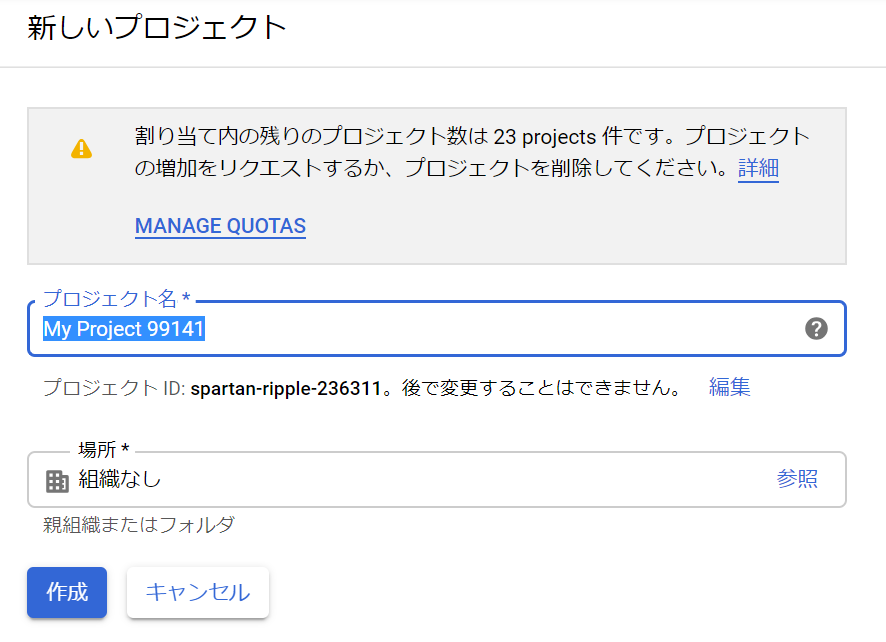Click the 場所 field label
This screenshot has width=886, height=642.
click(103, 450)
